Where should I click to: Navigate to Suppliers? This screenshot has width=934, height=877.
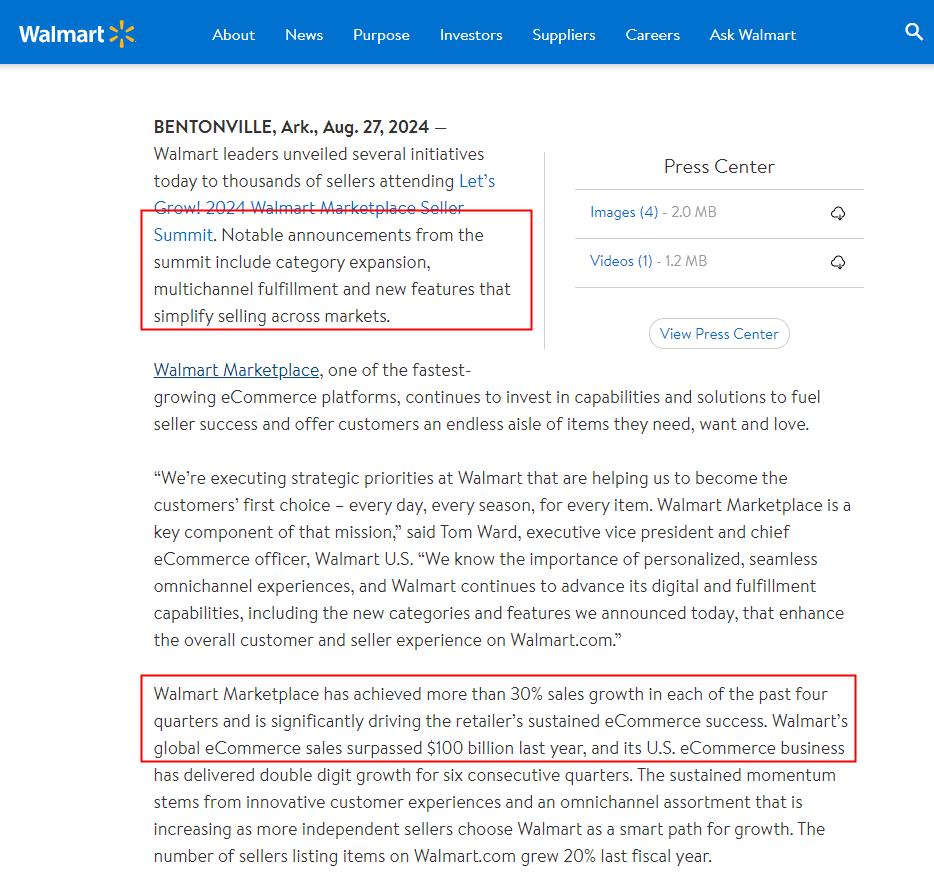click(564, 34)
